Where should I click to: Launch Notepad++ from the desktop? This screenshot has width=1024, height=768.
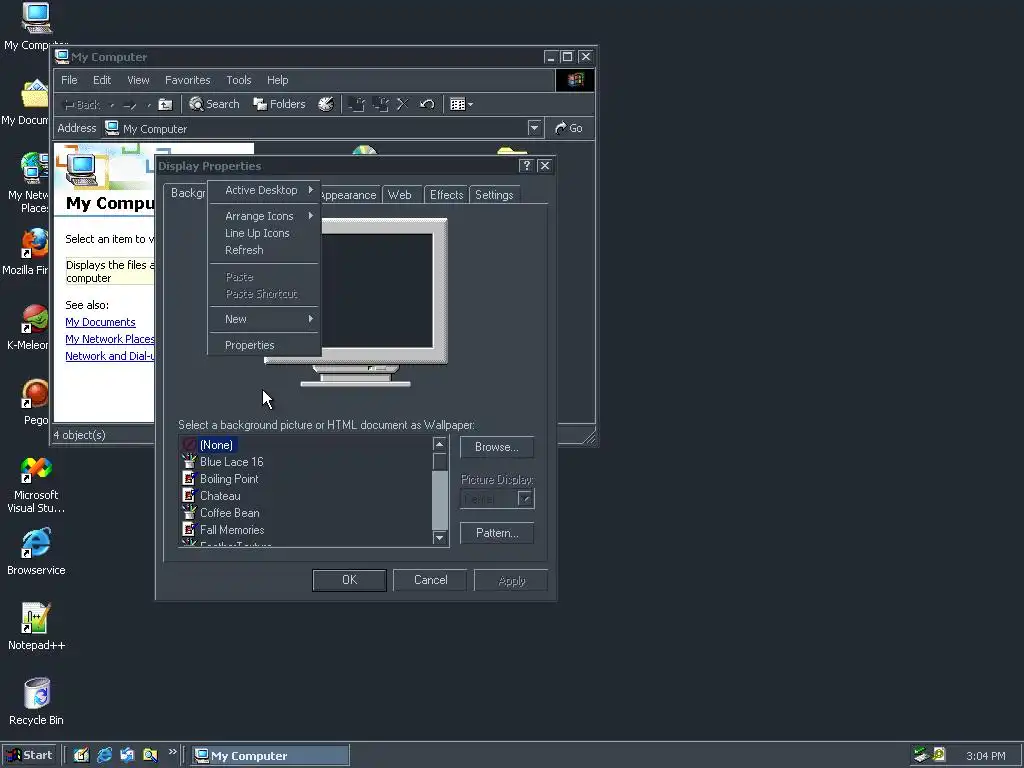point(36,626)
